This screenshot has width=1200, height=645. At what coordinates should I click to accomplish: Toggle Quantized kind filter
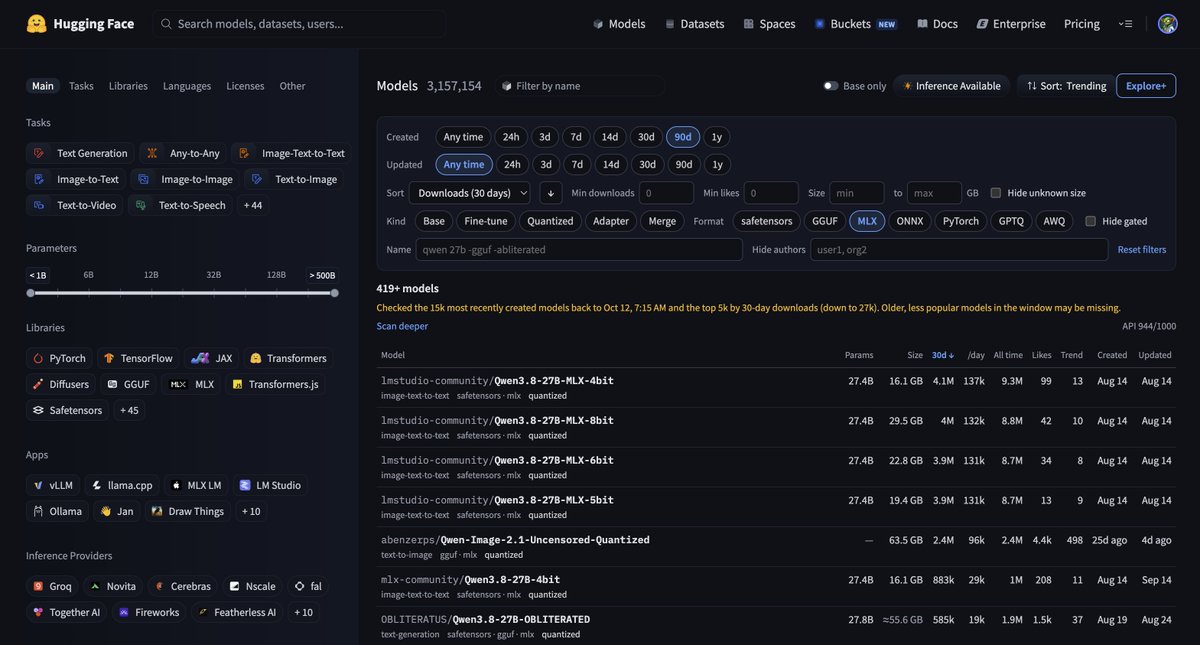tap(550, 221)
